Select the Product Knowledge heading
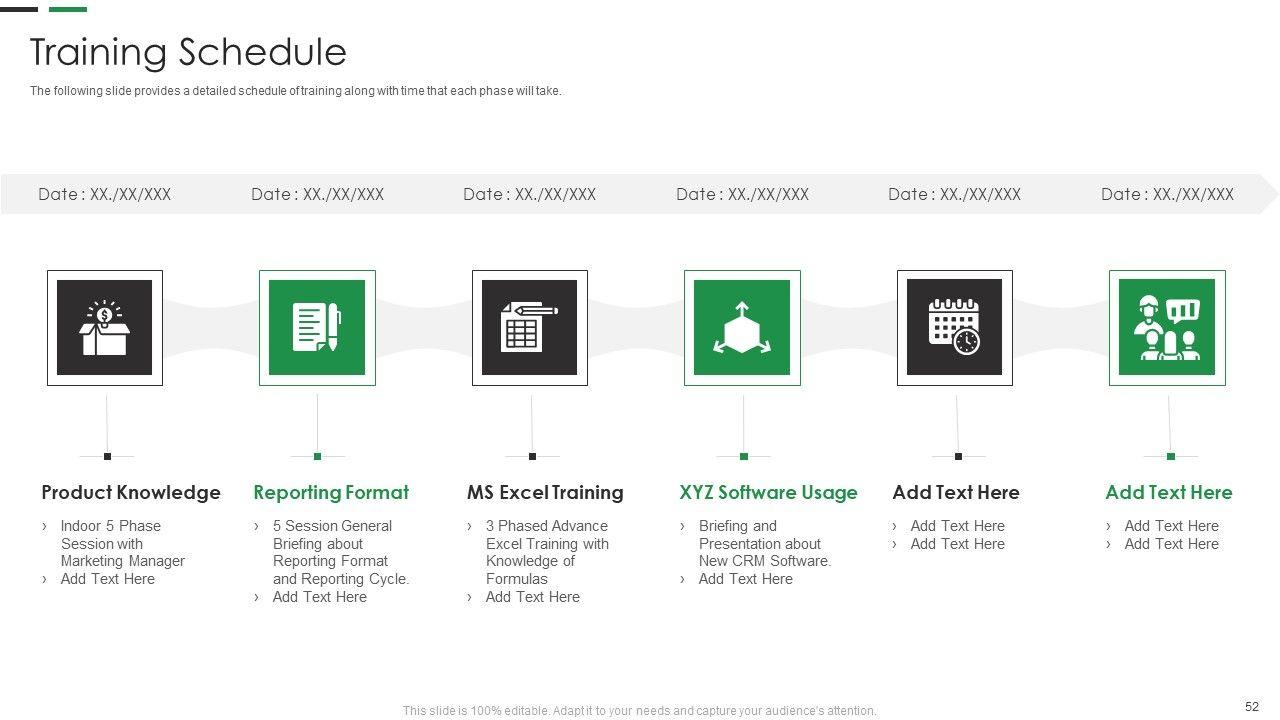 [x=131, y=492]
